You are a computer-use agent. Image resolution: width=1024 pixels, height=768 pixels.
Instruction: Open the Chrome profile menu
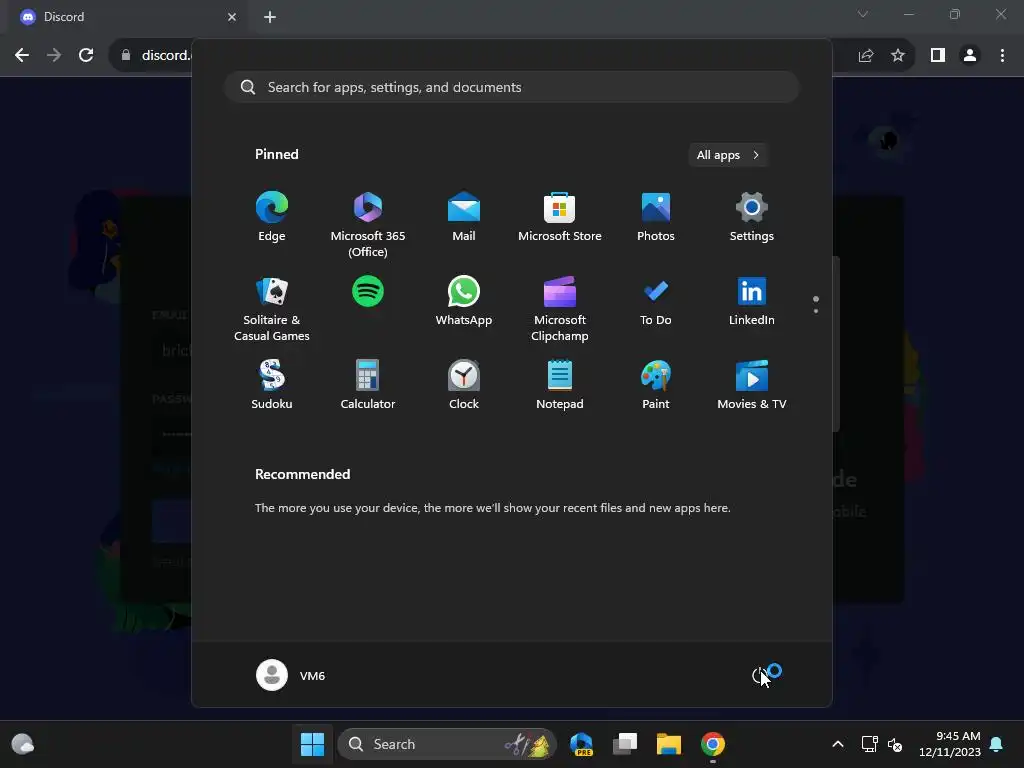(970, 56)
